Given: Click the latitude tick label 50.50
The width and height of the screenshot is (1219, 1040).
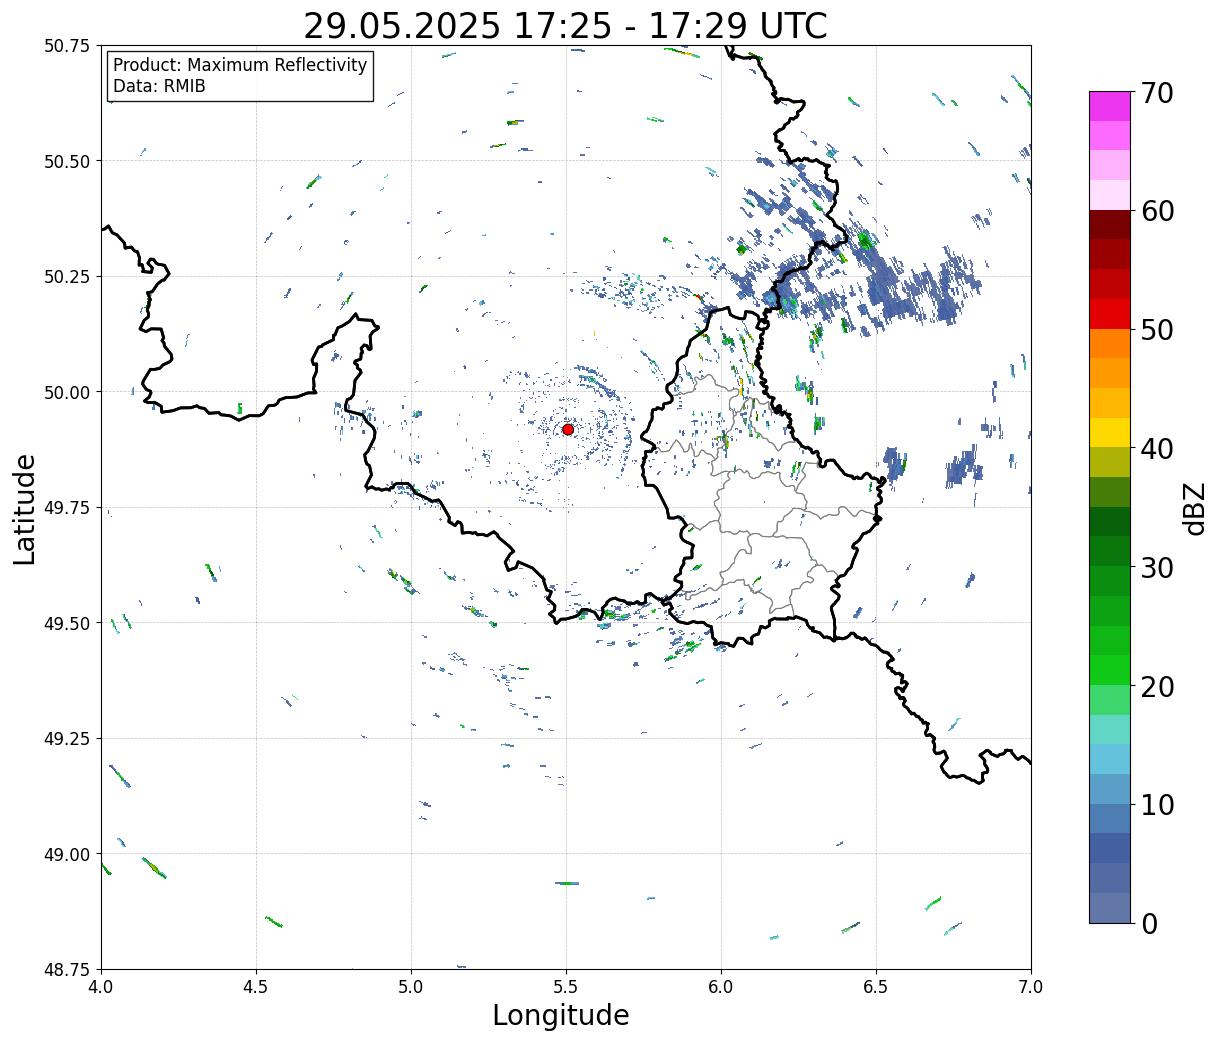Looking at the screenshot, I should (67, 161).
